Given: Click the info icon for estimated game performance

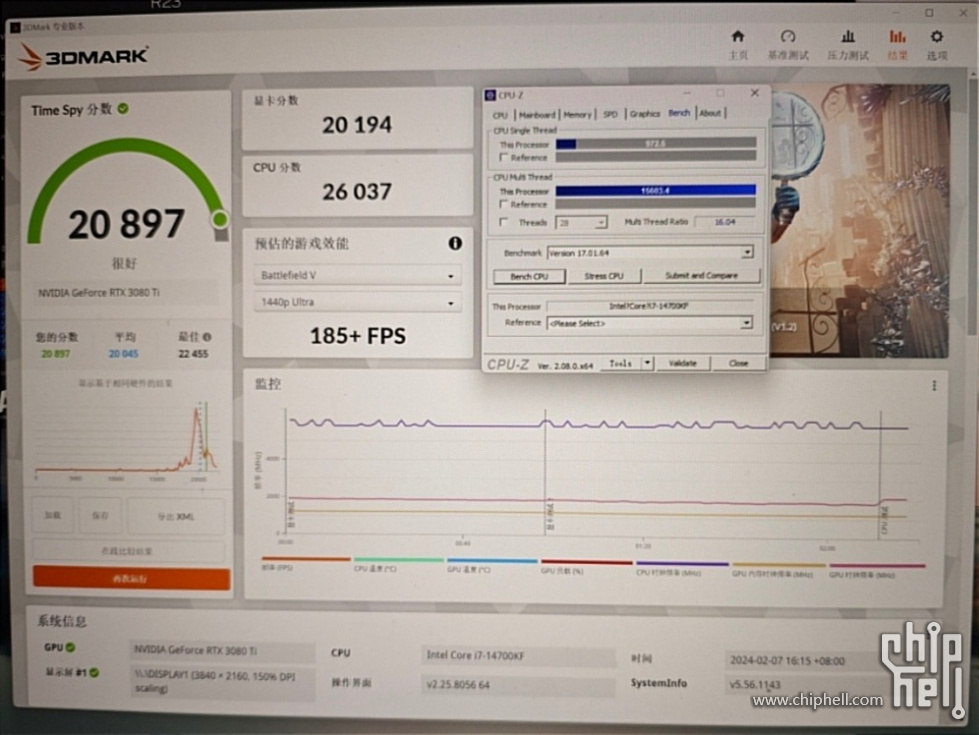Looking at the screenshot, I should tap(455, 243).
